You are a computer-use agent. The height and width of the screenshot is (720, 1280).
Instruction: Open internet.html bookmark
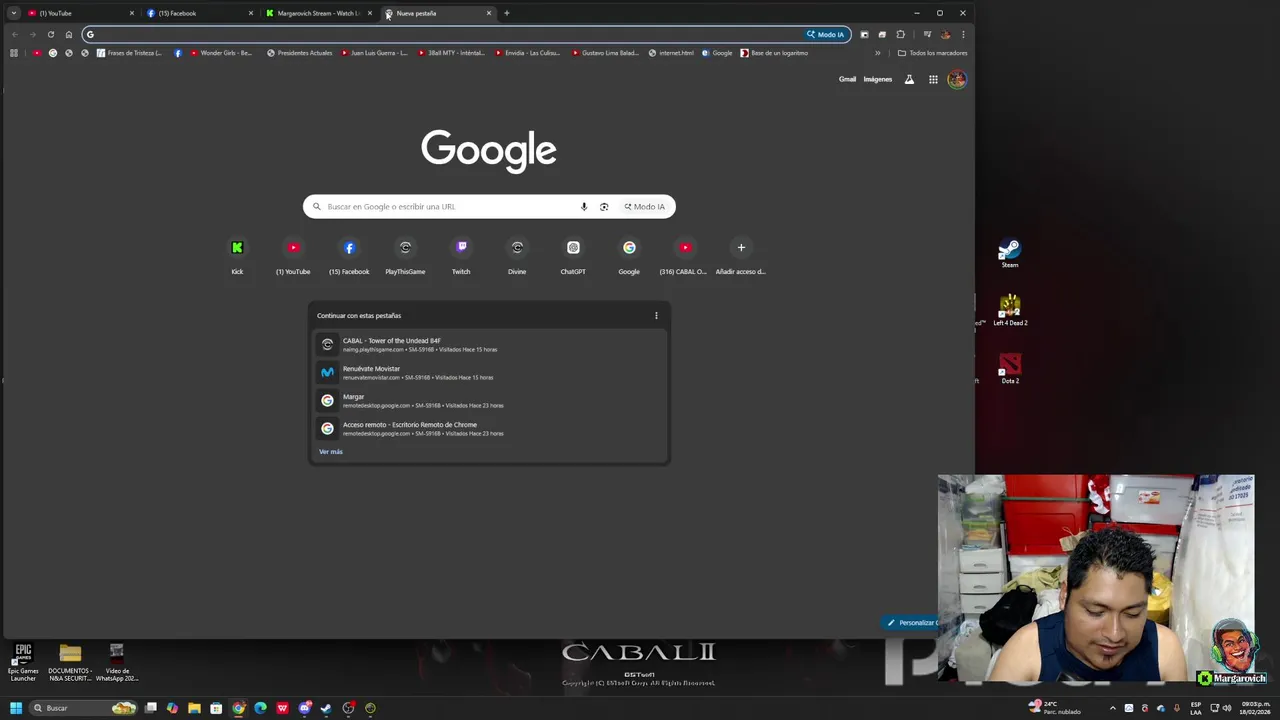click(x=671, y=53)
